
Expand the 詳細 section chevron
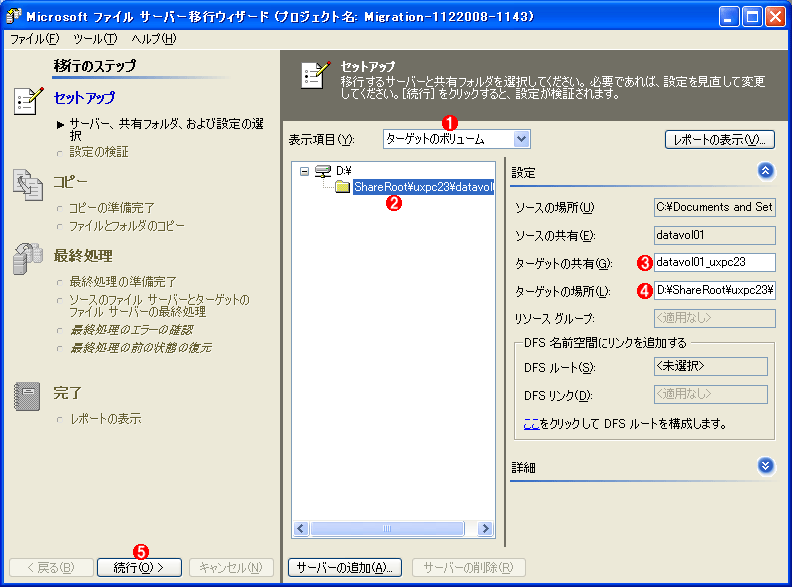coord(765,466)
